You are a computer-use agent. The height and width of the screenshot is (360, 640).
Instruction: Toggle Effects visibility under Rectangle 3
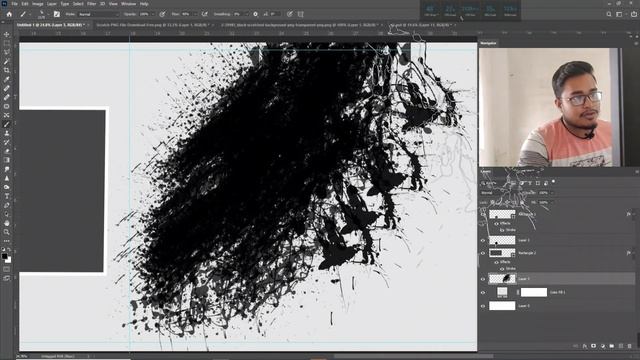pos(496,224)
